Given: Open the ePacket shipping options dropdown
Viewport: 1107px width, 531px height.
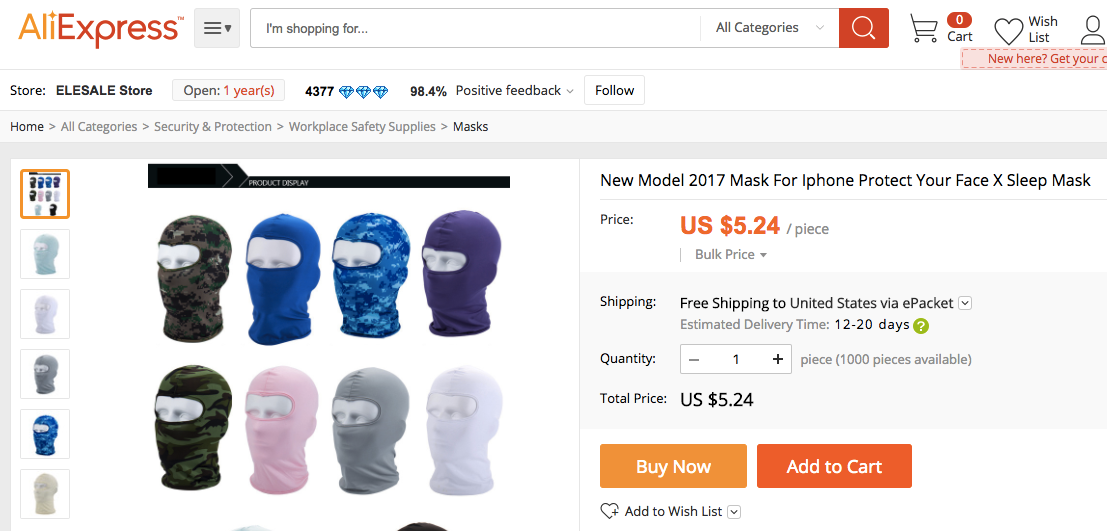Looking at the screenshot, I should pos(965,303).
